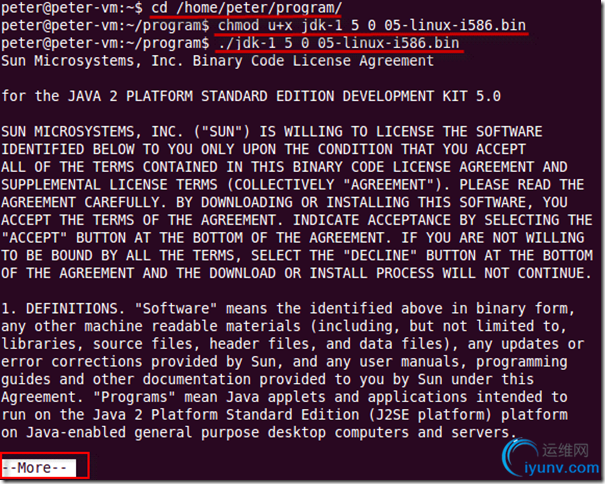Click the line containing '"DECLINE" BUTTON'
This screenshot has height=484, width=605.
pos(297,256)
